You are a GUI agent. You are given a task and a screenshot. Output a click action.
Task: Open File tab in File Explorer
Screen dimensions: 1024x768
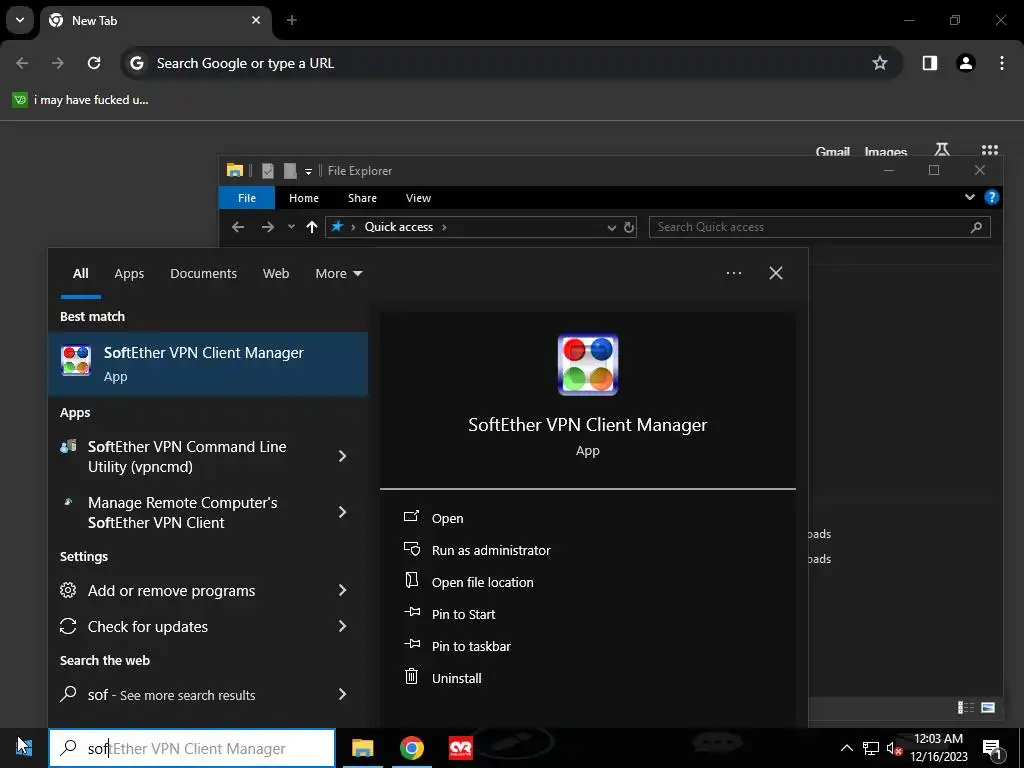[x=247, y=198]
